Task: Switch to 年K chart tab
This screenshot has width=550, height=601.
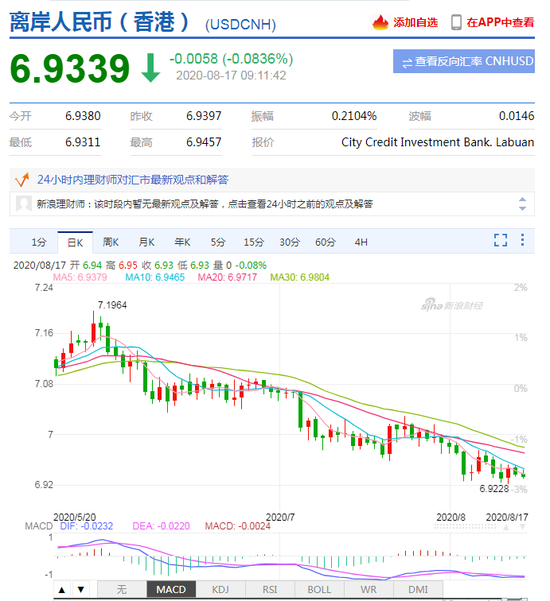Action: click(x=182, y=242)
